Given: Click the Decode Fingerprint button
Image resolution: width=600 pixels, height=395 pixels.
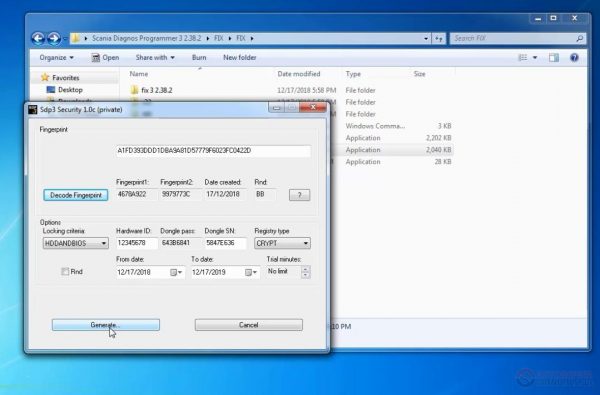Looking at the screenshot, I should [x=76, y=195].
